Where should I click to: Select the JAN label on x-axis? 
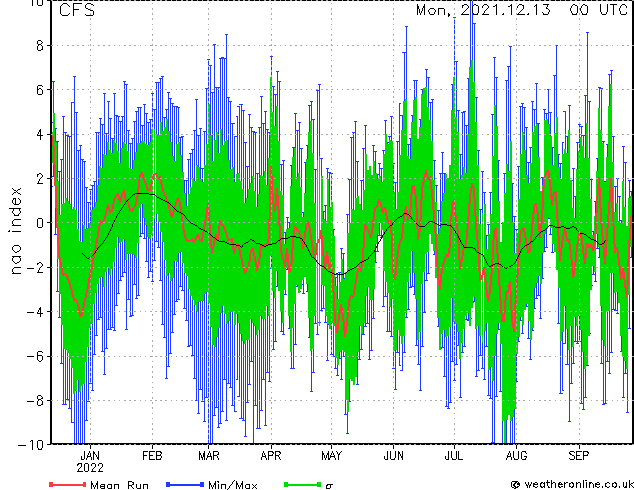click(90, 456)
